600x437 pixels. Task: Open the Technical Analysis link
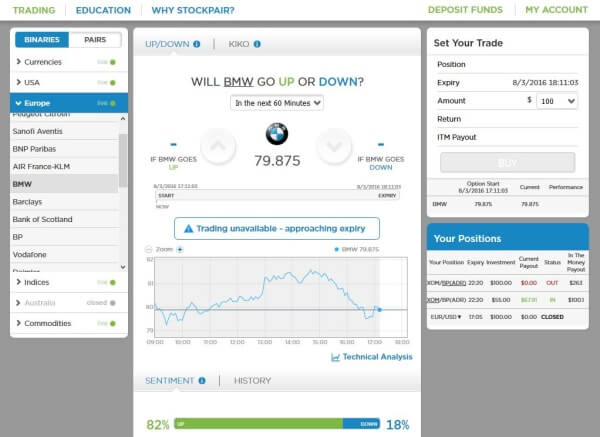[x=377, y=357]
